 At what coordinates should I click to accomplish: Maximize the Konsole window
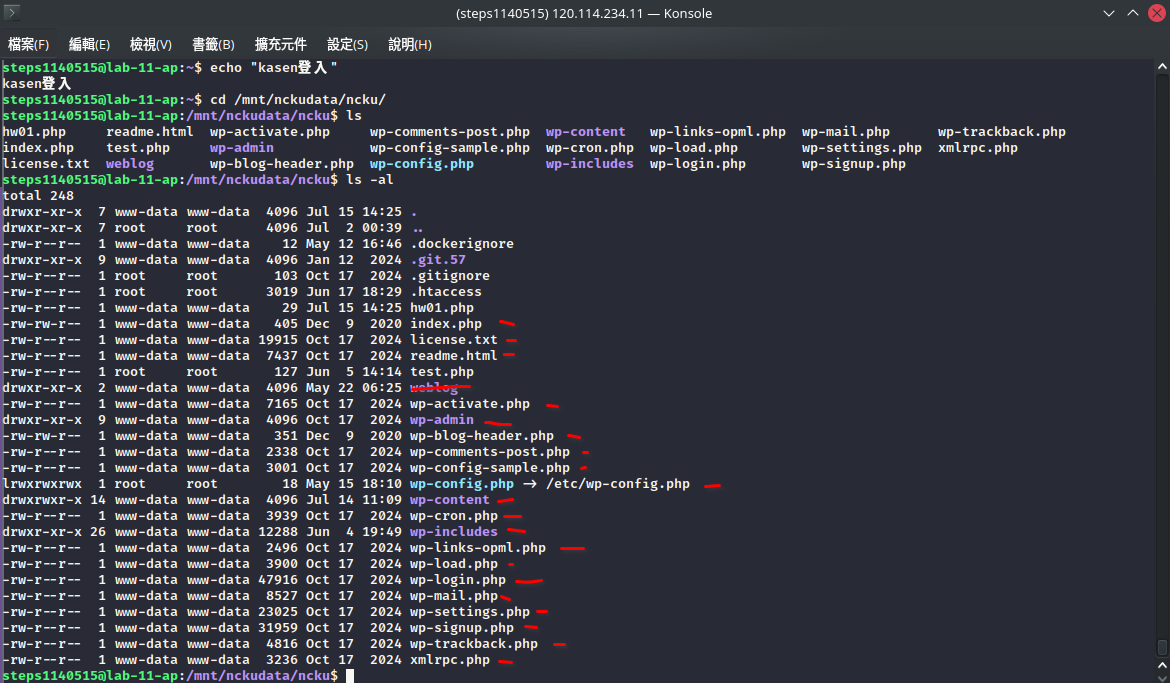pyautogui.click(x=1132, y=14)
